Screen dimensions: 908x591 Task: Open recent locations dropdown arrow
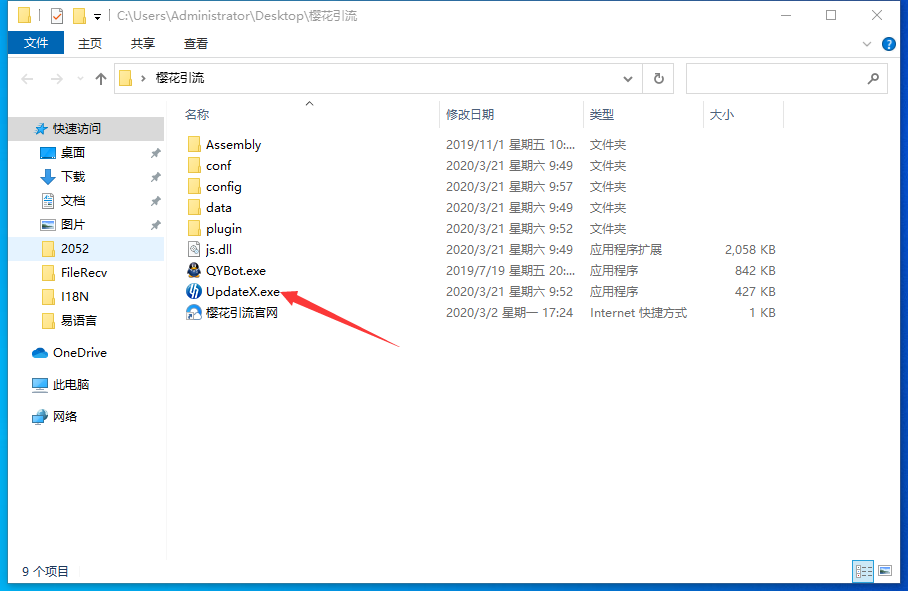click(80, 79)
